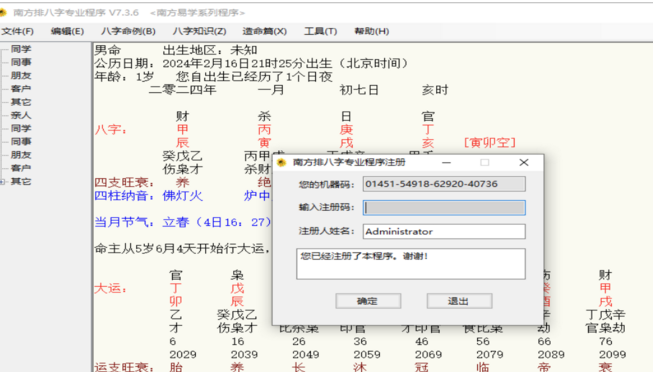Click the 初七日 day heading
This screenshot has height=372, width=653.
click(359, 90)
